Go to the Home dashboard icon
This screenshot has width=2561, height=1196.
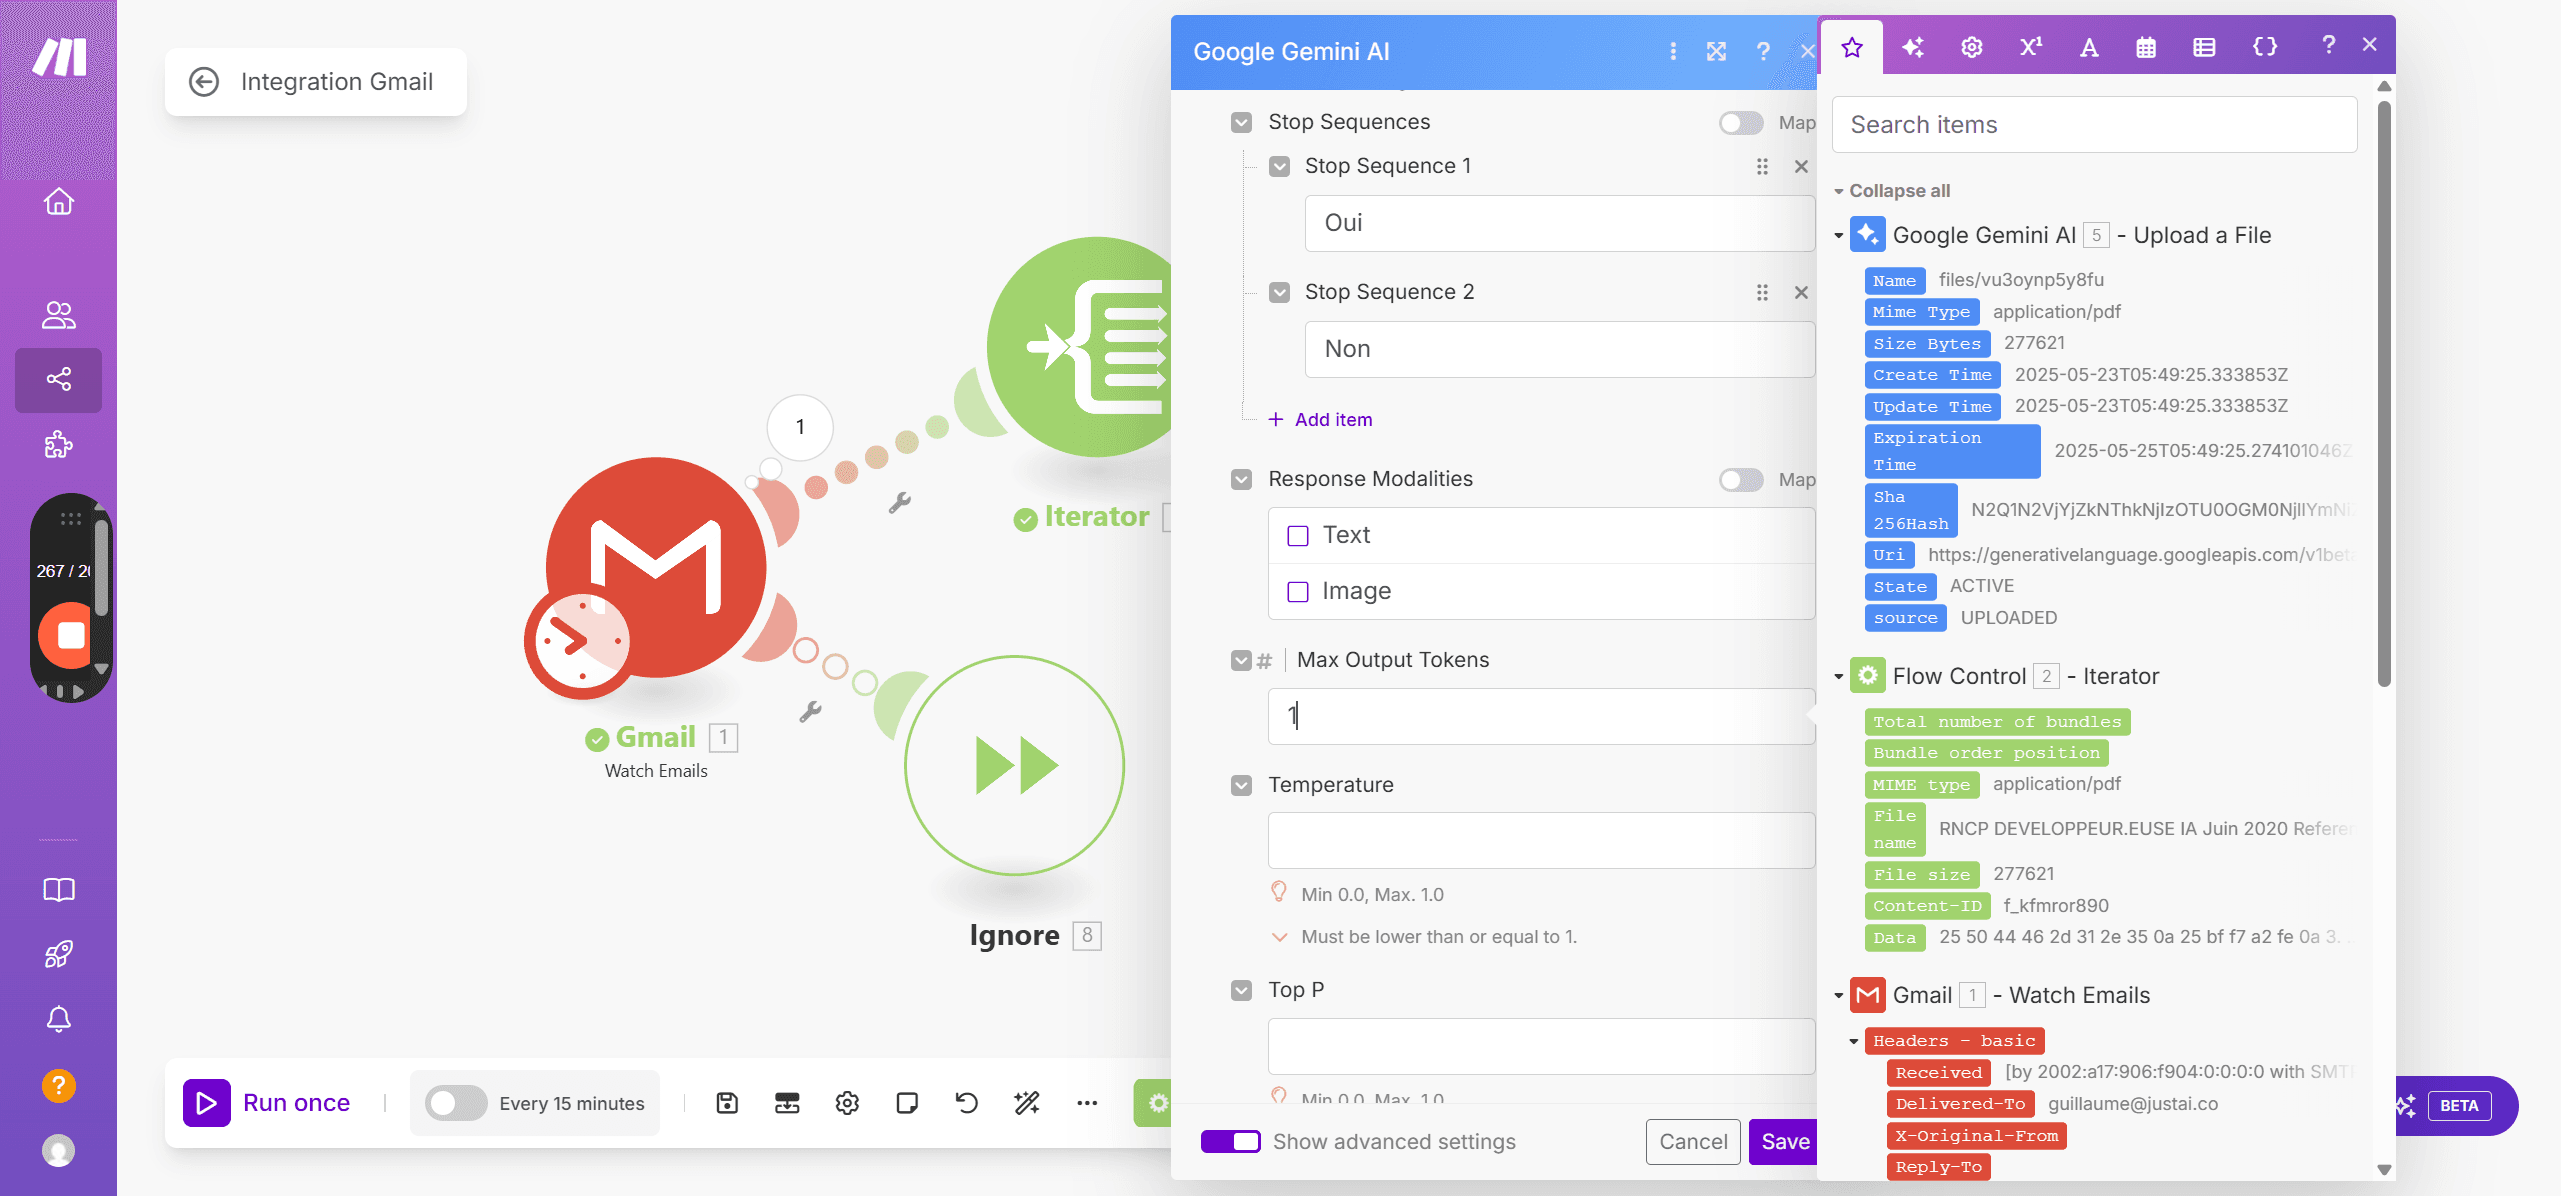pos(59,202)
